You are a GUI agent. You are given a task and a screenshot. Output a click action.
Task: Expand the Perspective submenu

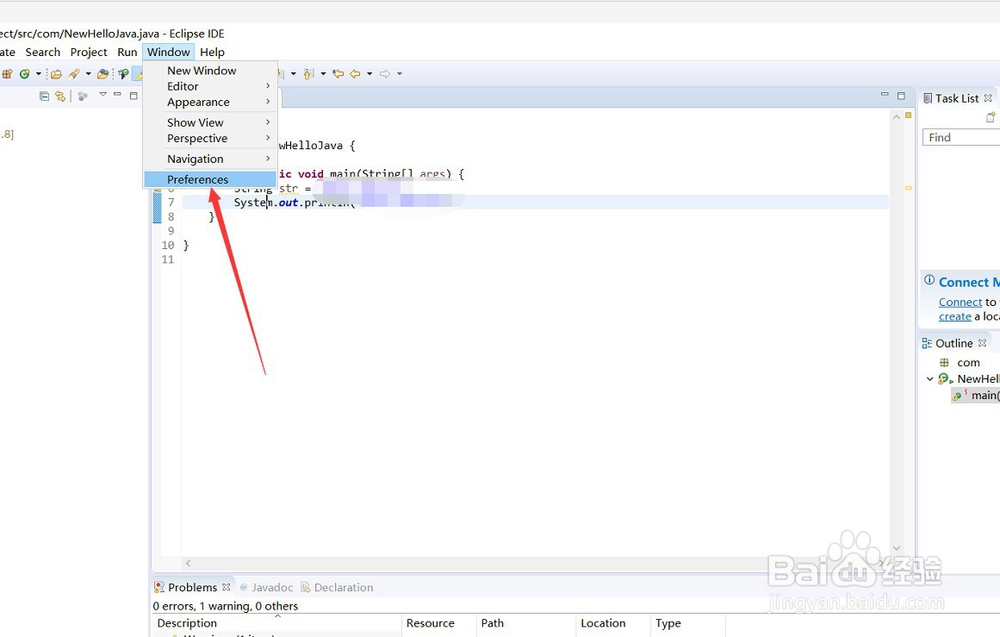[210, 138]
